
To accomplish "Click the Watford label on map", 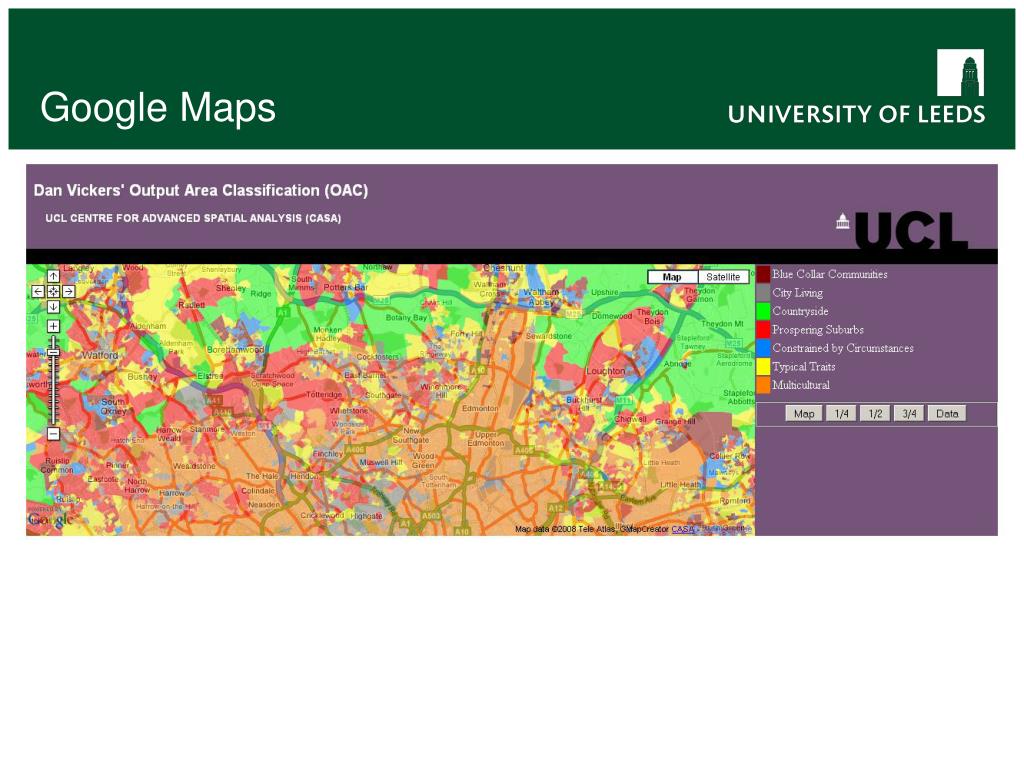I will [100, 355].
